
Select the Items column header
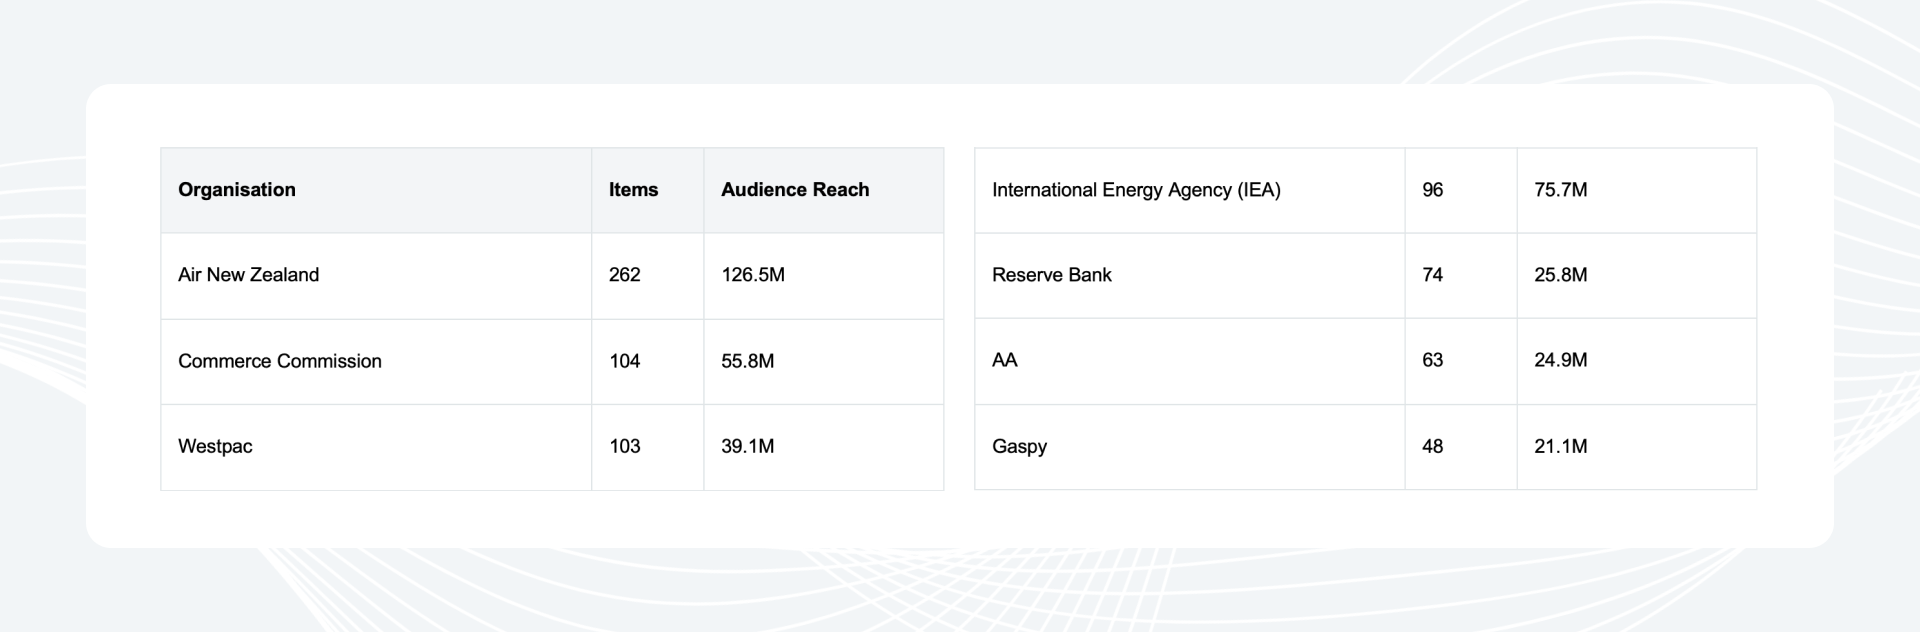click(648, 190)
